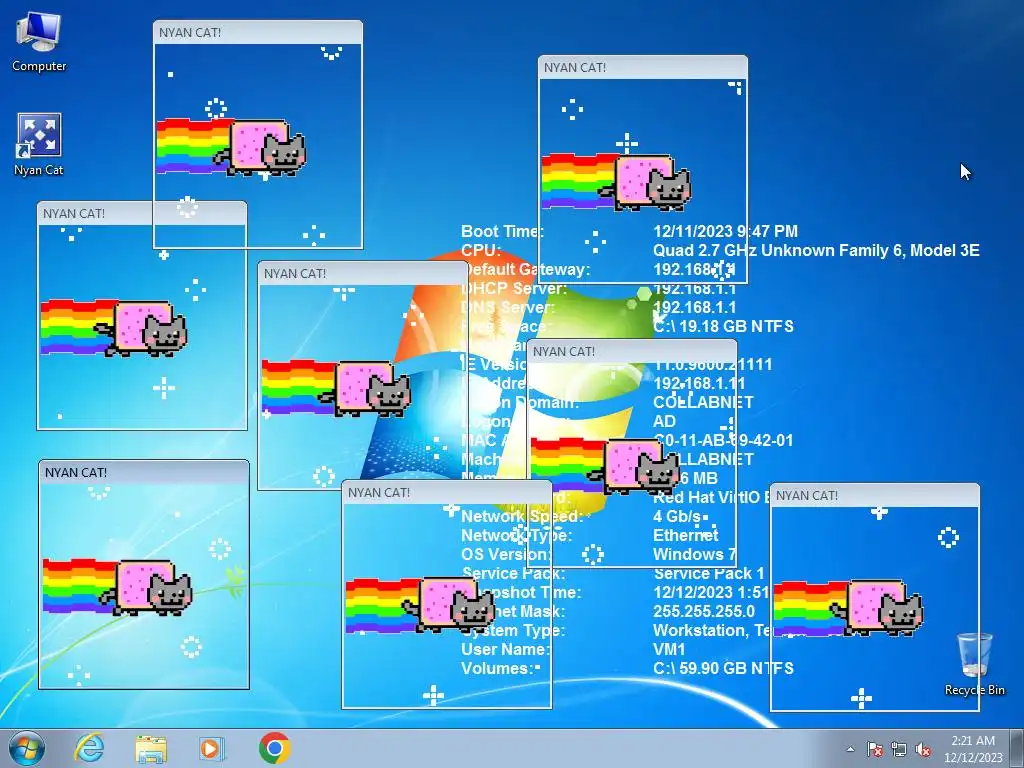Click the 'Boot Time:' label text
This screenshot has width=1024, height=768.
tap(502, 231)
